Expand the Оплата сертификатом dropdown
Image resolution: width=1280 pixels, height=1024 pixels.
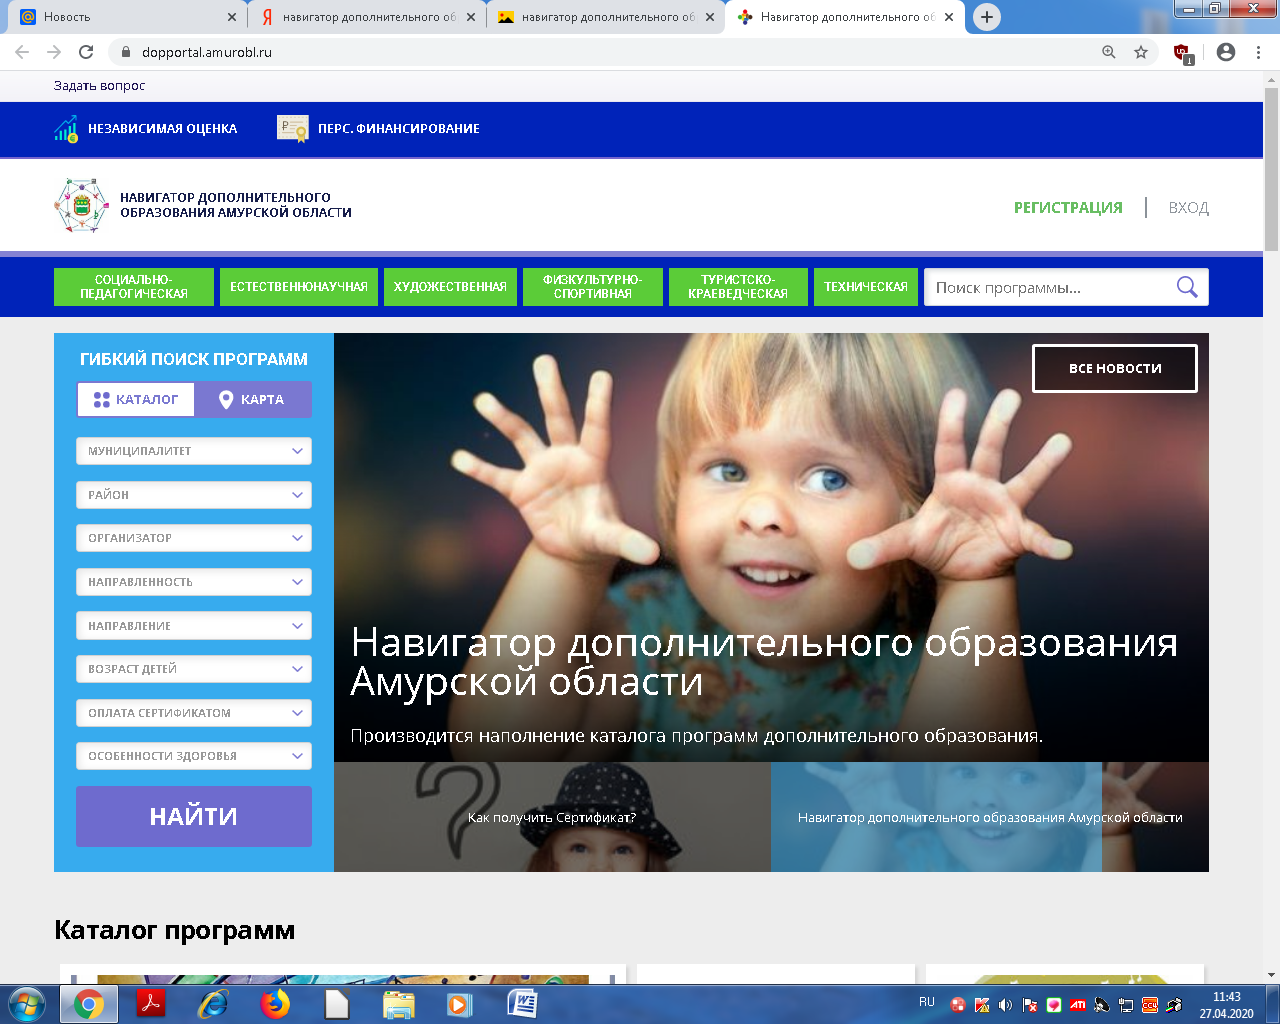click(194, 713)
